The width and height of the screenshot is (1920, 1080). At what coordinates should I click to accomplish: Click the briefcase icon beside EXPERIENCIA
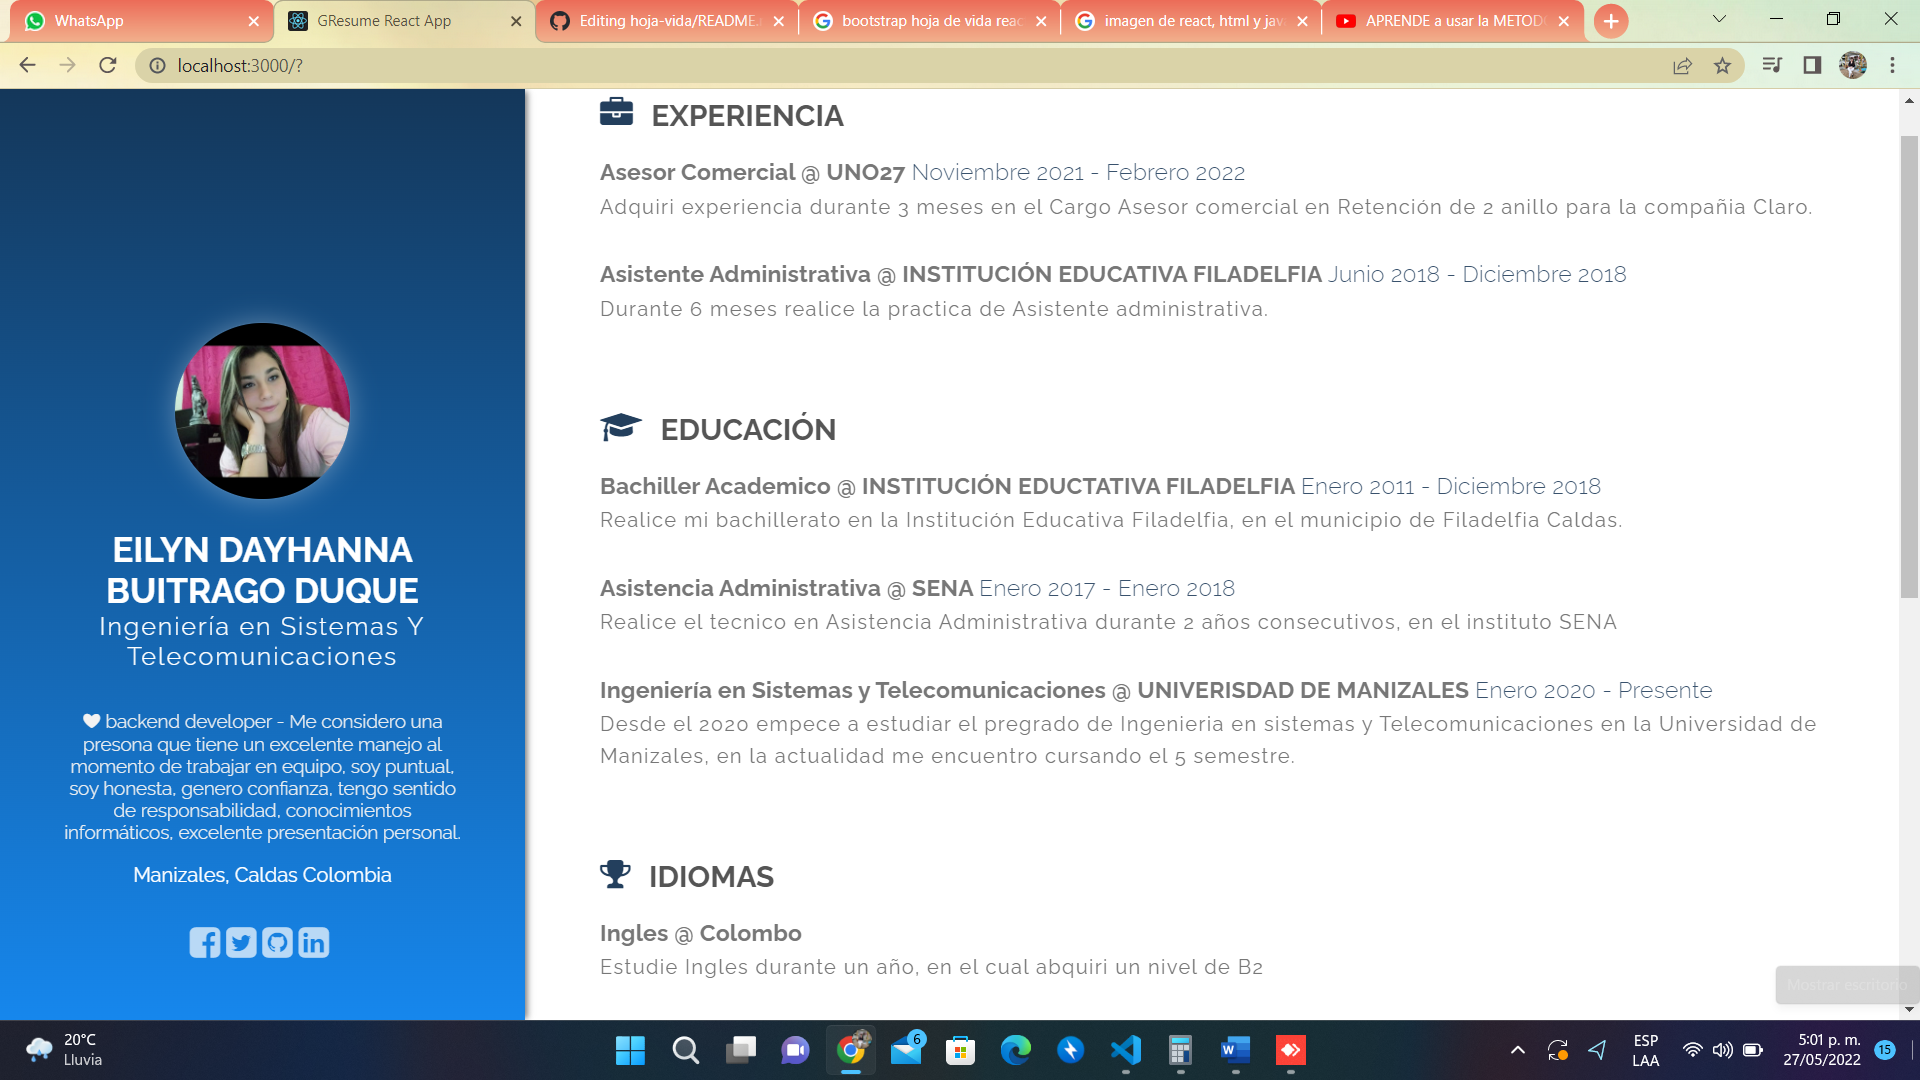click(x=617, y=112)
